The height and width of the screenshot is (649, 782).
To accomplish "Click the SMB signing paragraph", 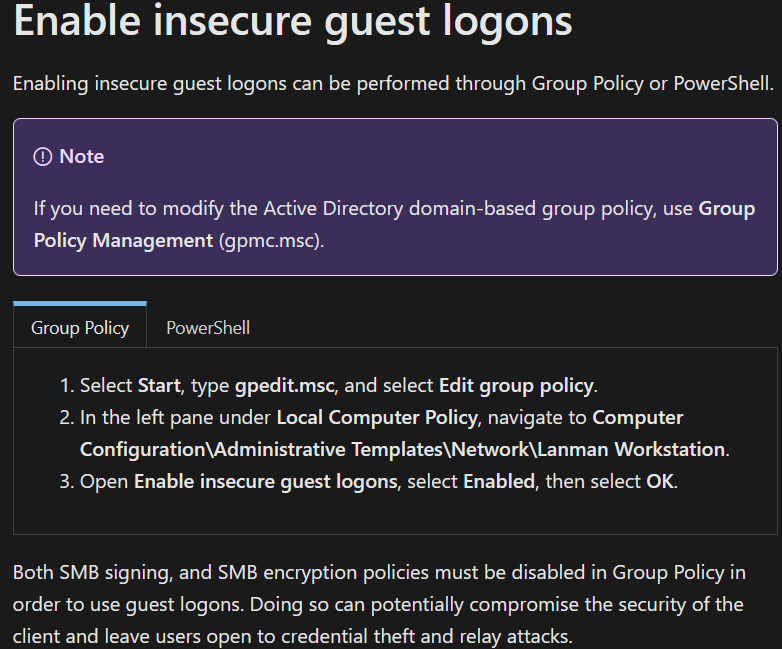I will pos(379,604).
